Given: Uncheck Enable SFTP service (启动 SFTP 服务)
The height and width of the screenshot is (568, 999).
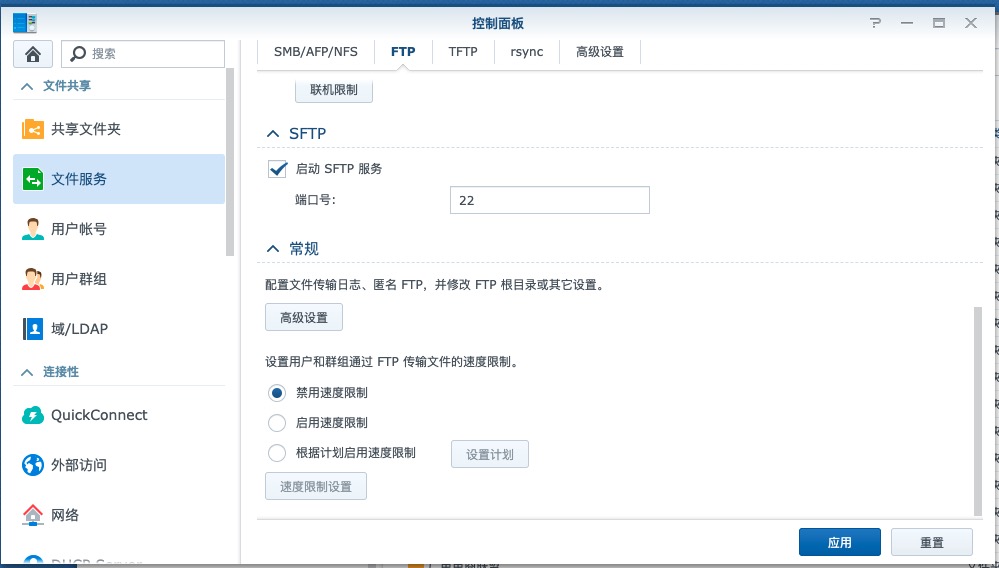Looking at the screenshot, I should pyautogui.click(x=278, y=169).
